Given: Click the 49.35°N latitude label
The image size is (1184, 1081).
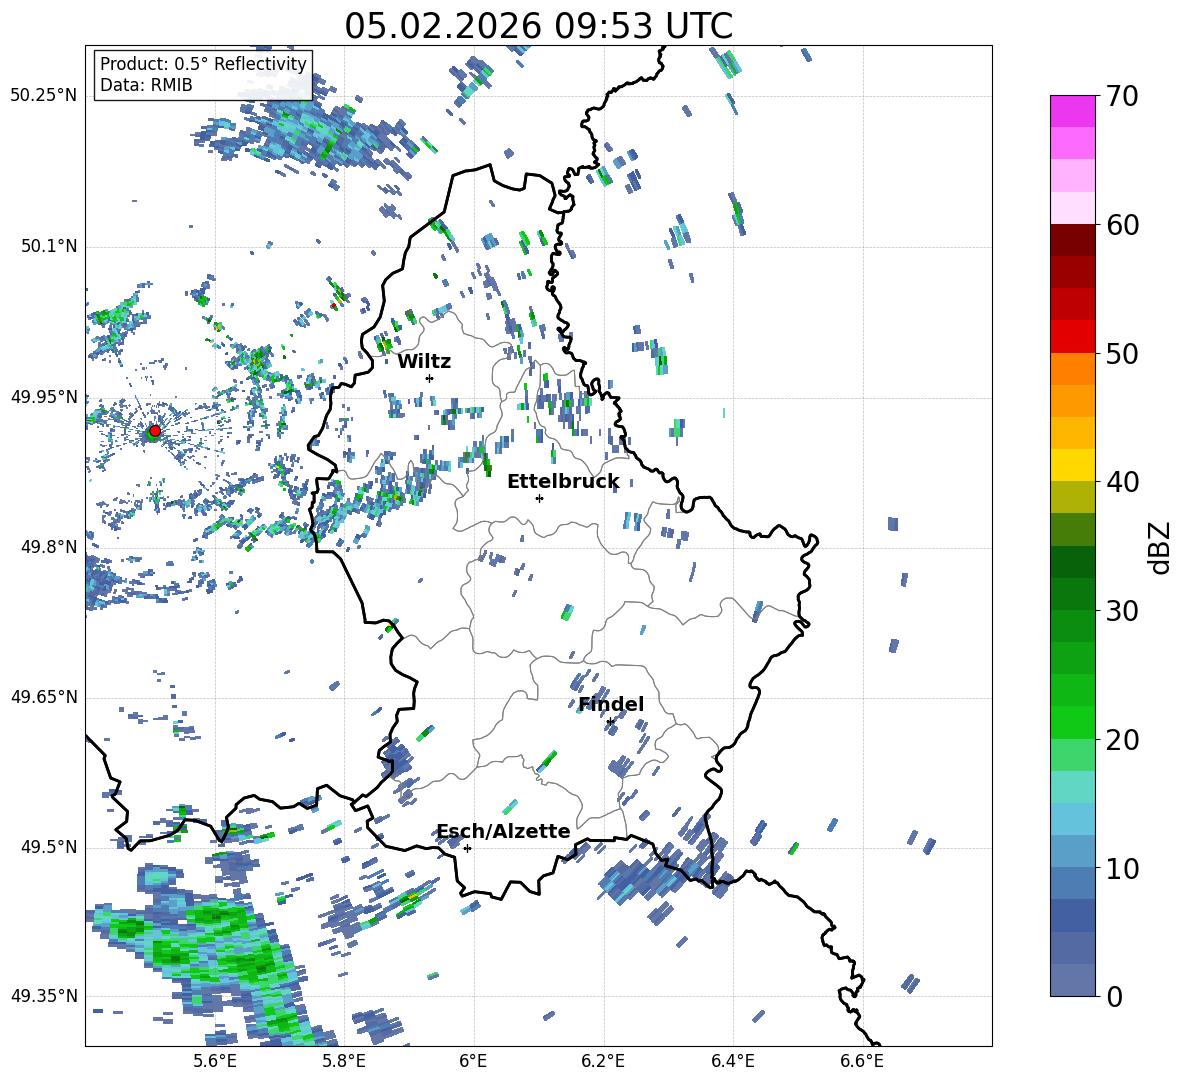Looking at the screenshot, I should pos(44,996).
